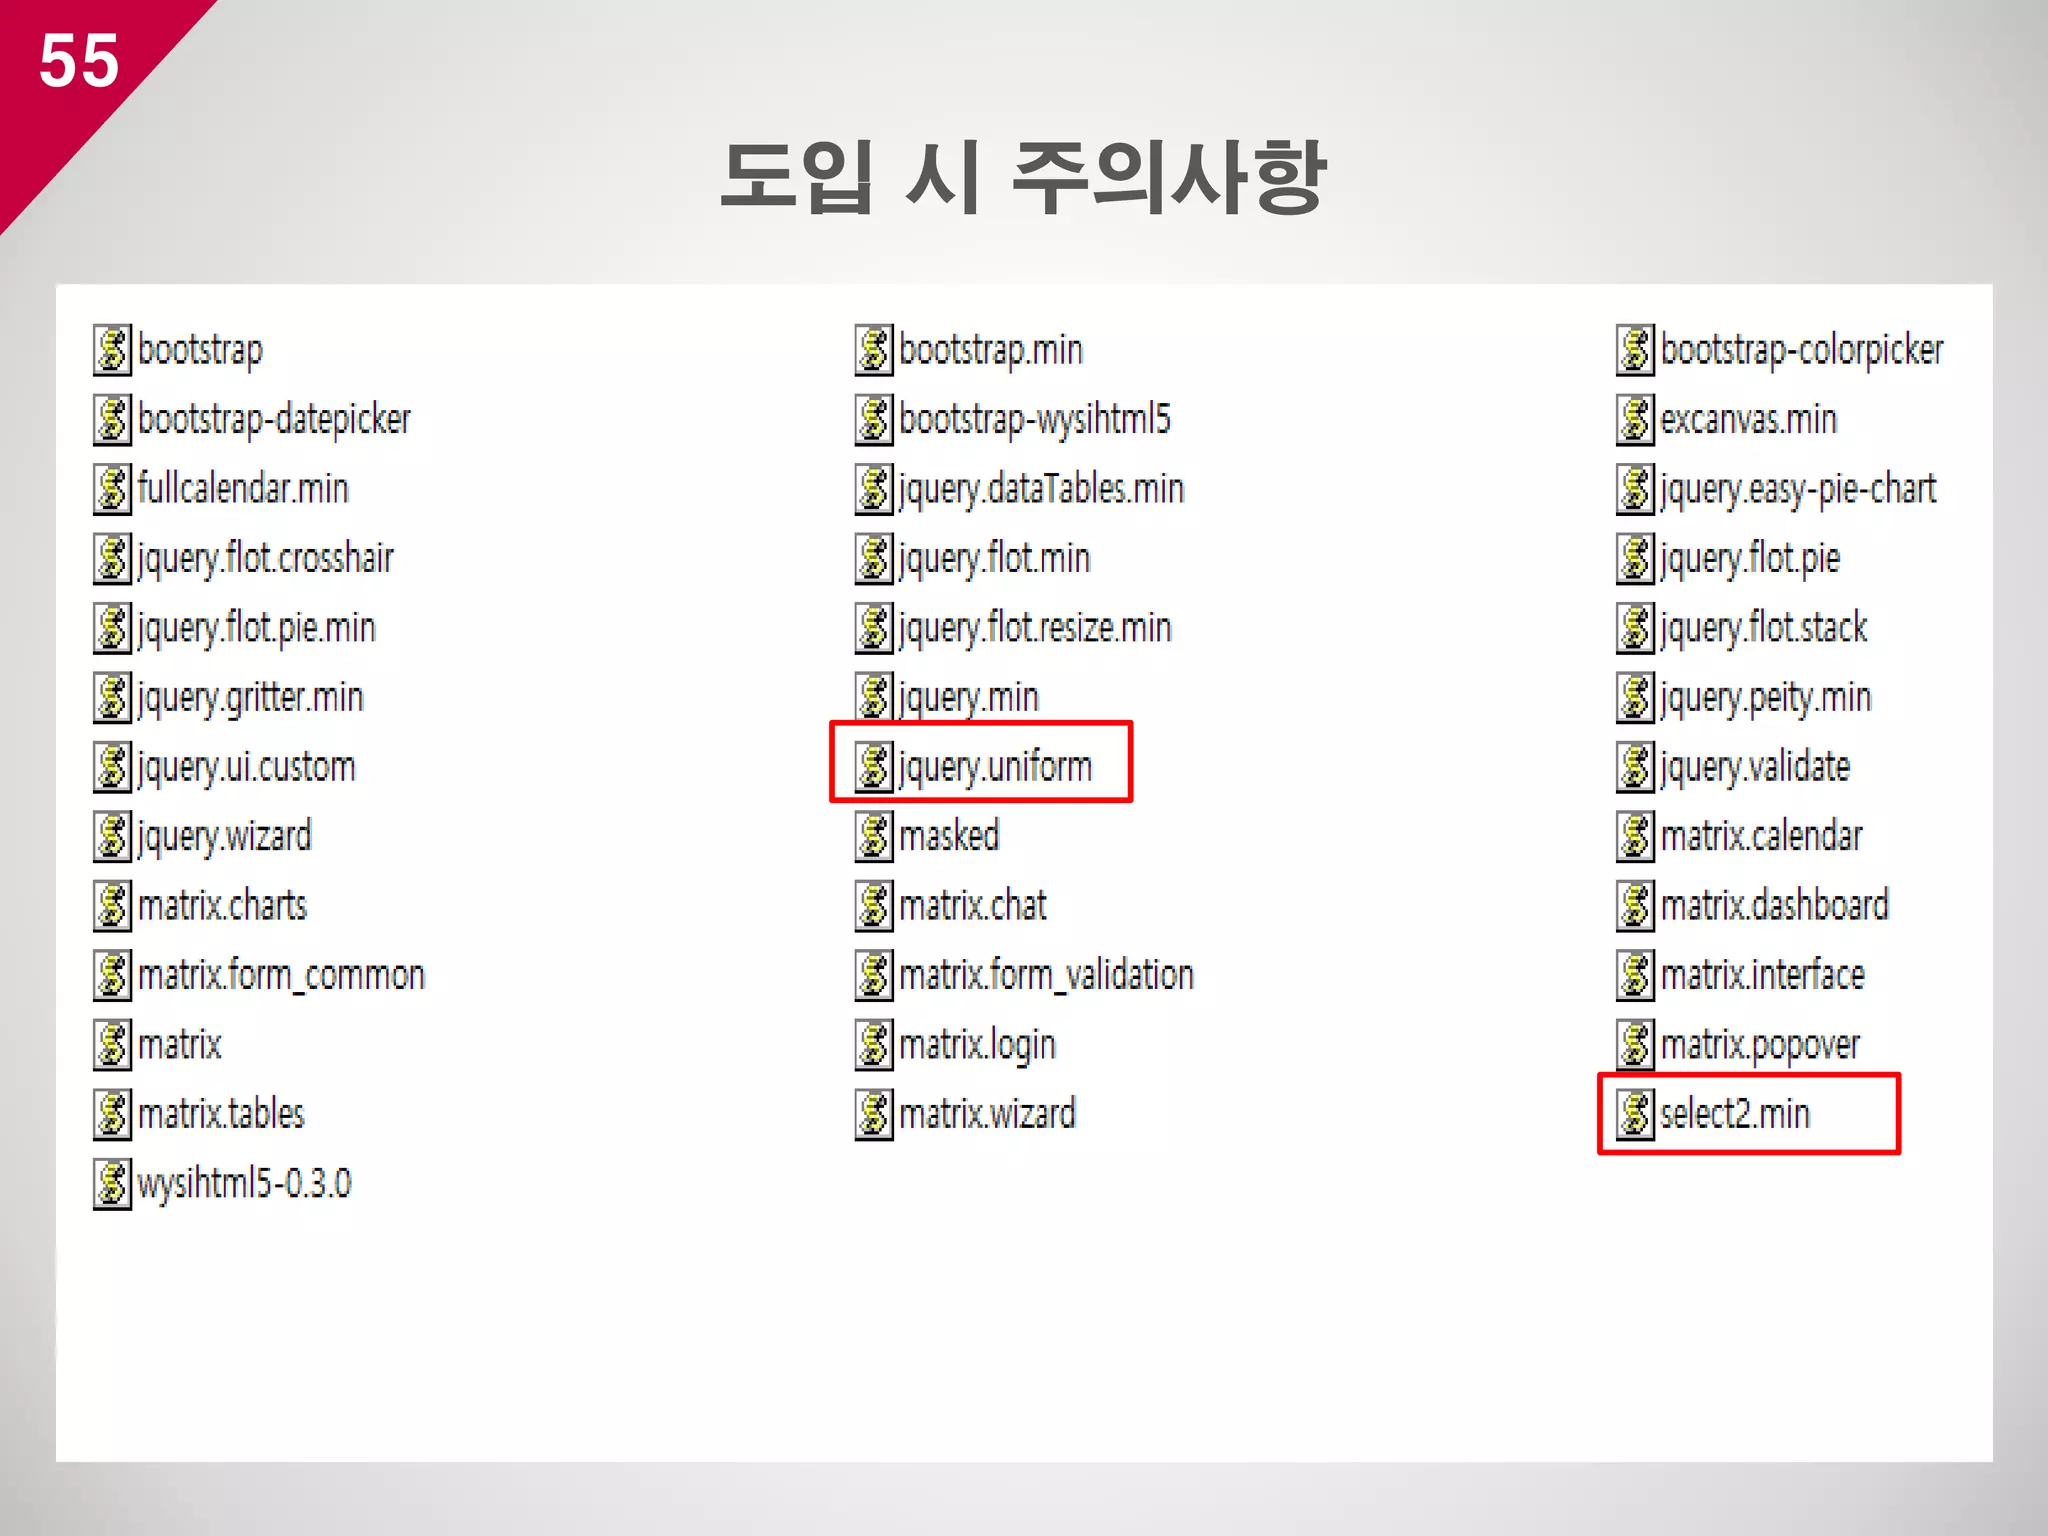Click the matrix.form_common script icon
The image size is (2048, 1536).
pyautogui.click(x=112, y=975)
